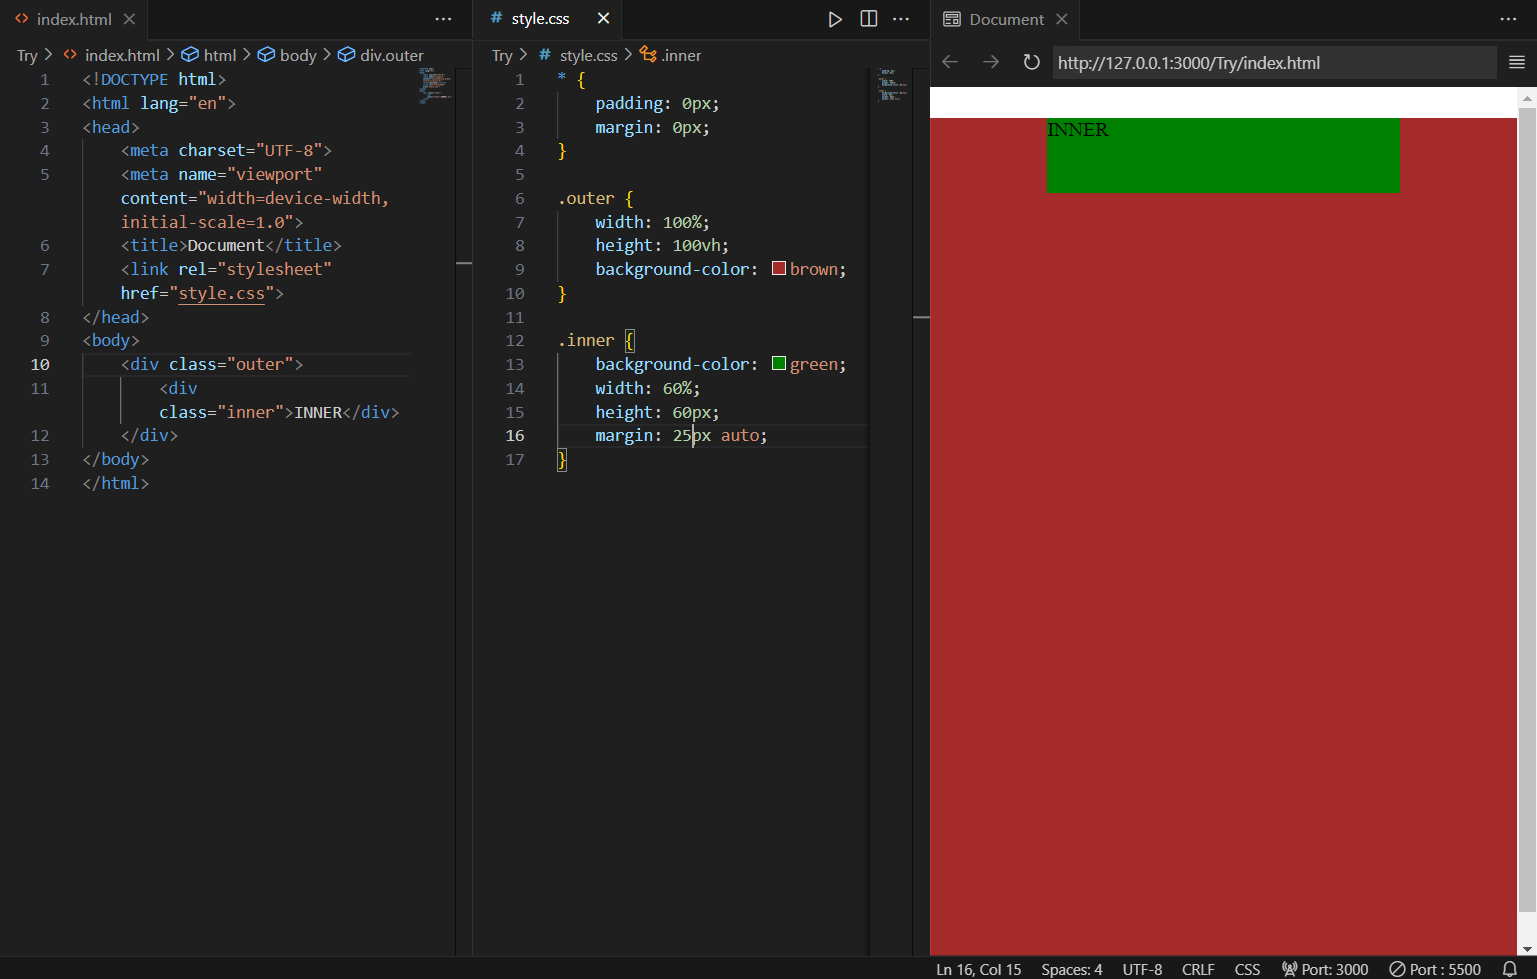This screenshot has height=979, width=1537.
Task: Select html element in index.html breadcrumb
Action: coord(209,55)
